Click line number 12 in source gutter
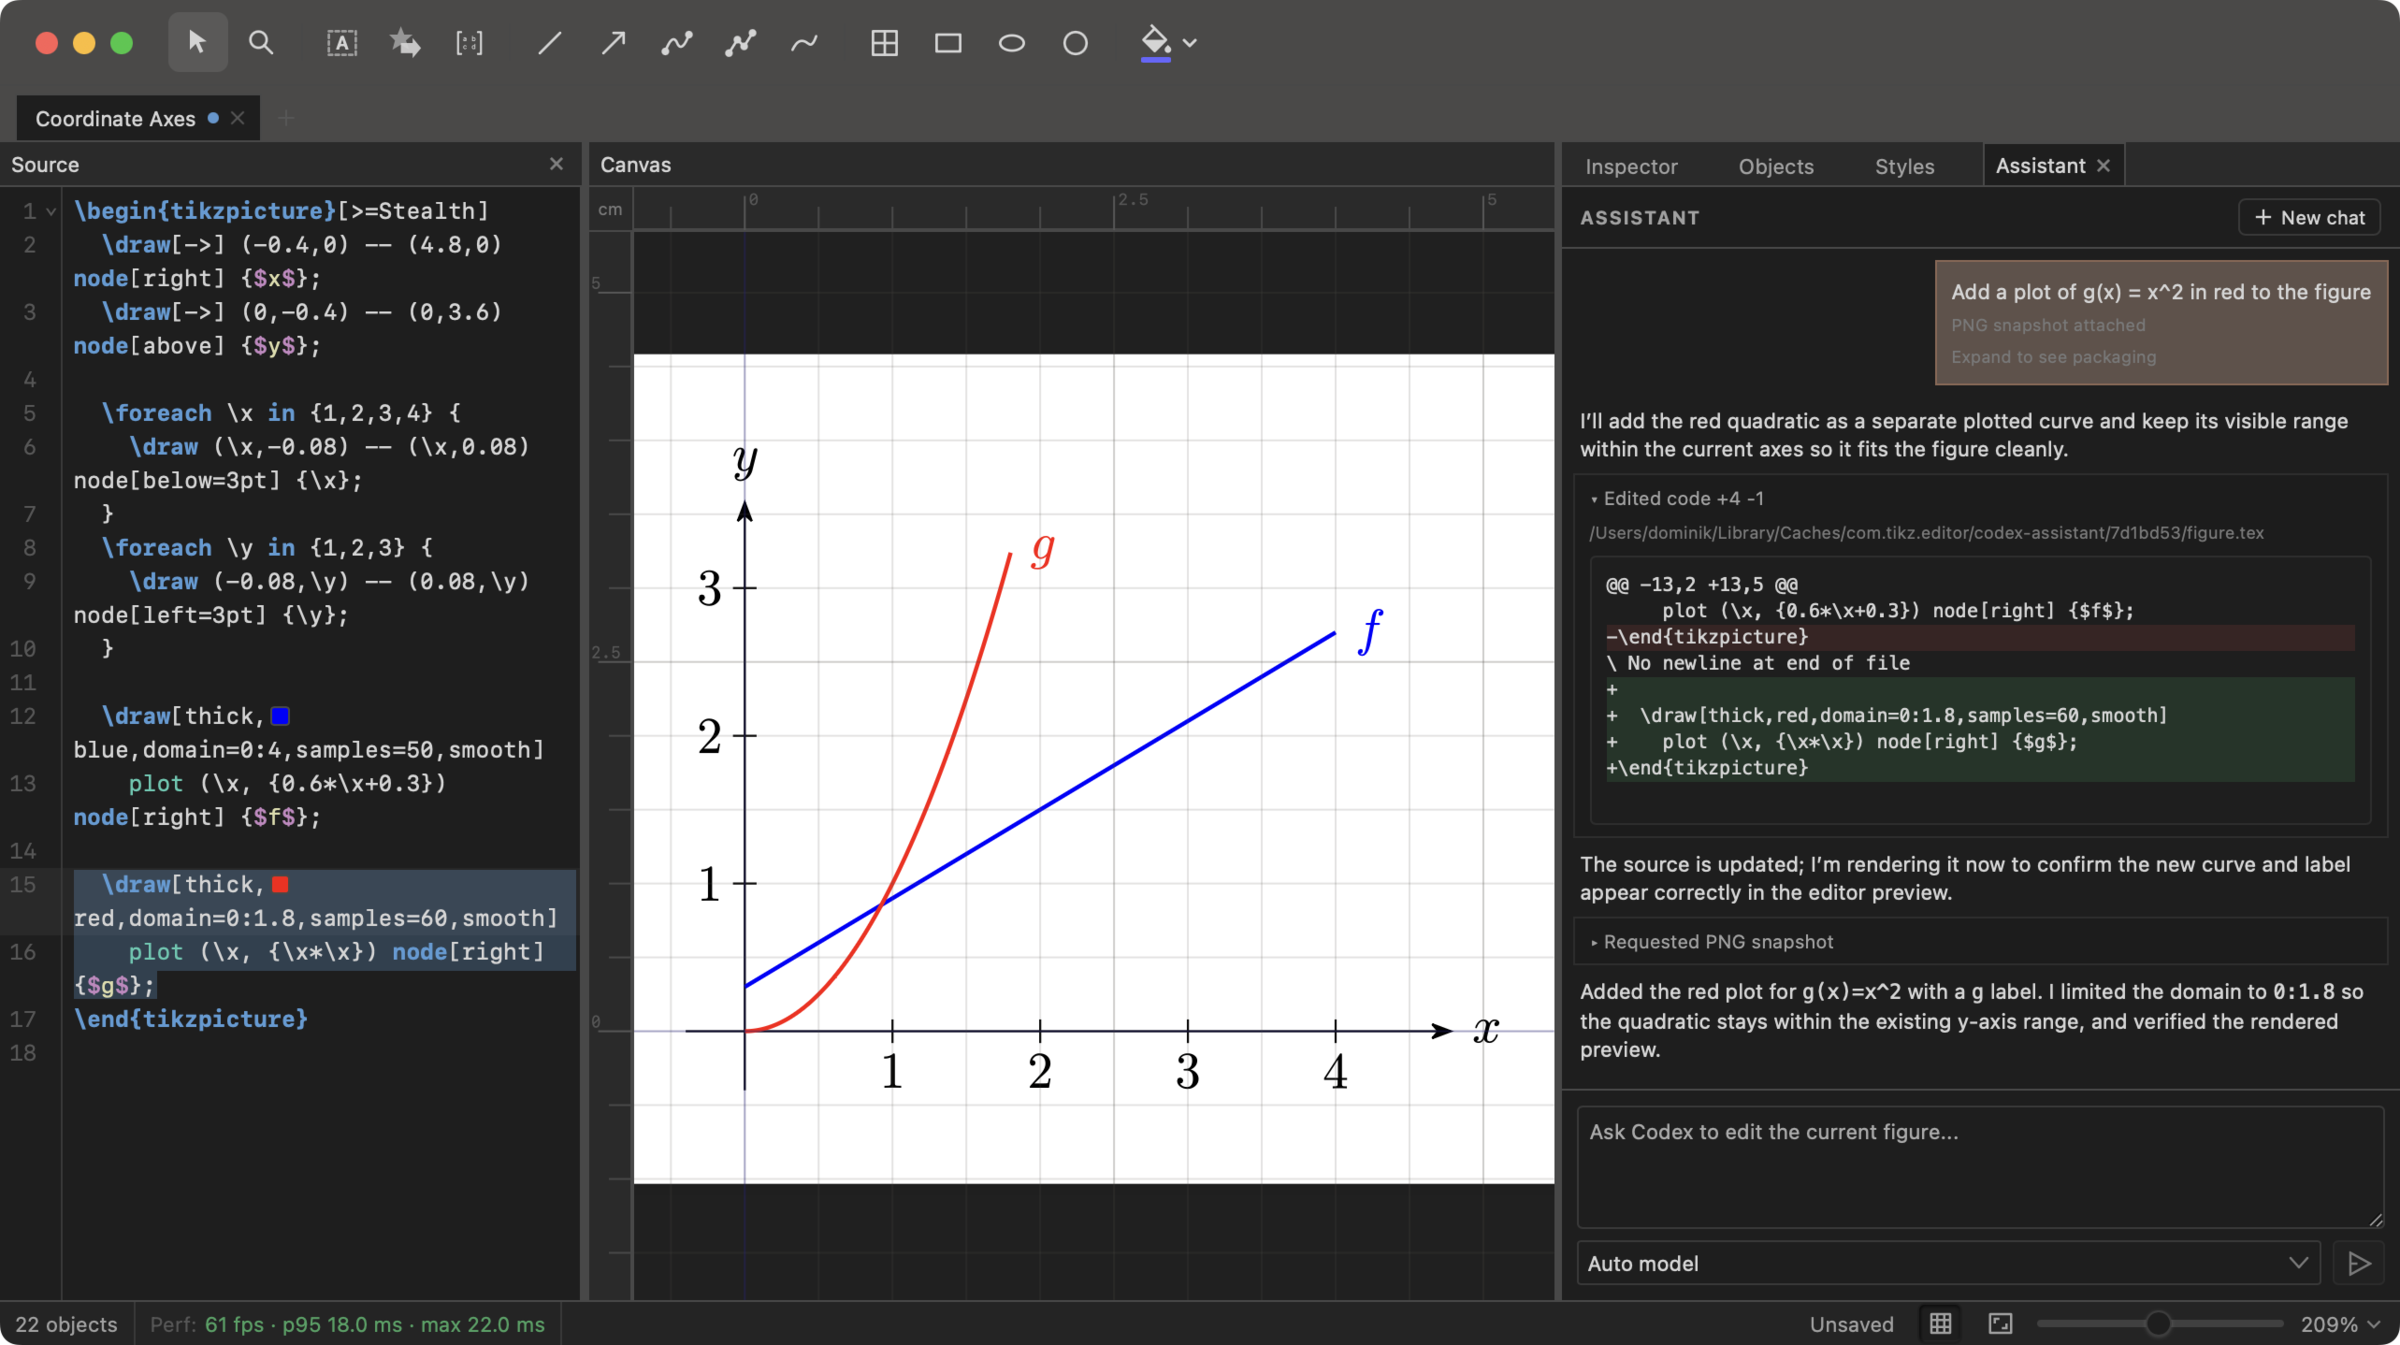Viewport: 2400px width, 1345px height. tap(23, 716)
